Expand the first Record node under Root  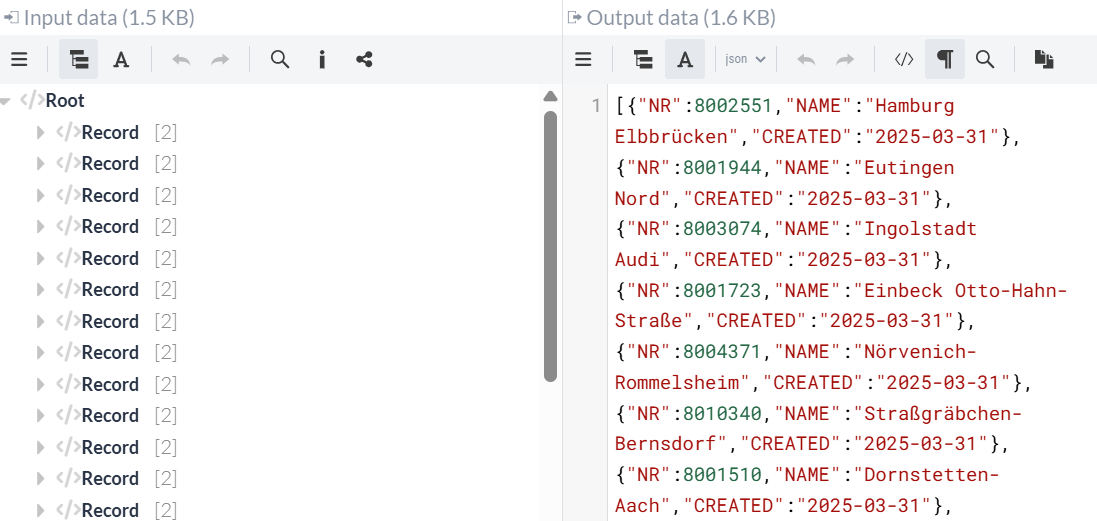pos(40,133)
